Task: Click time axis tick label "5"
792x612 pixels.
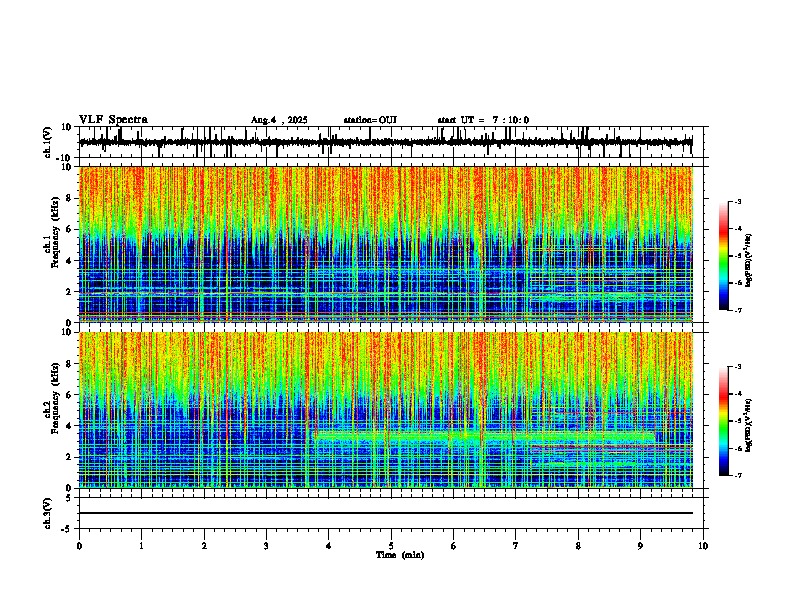Action: (x=391, y=546)
